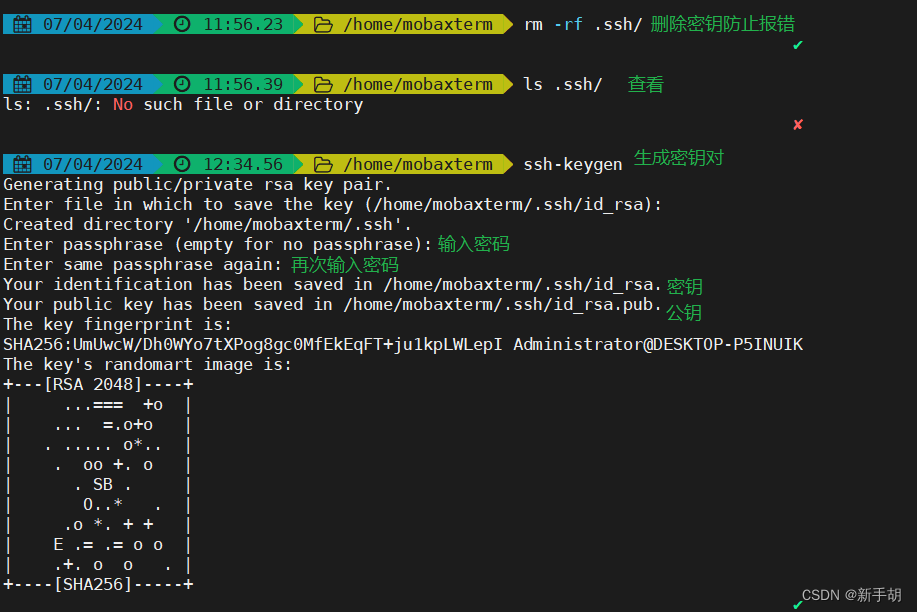Click the line 'Generating public/private rsa key pair.'
The image size is (917, 612).
coord(197,185)
